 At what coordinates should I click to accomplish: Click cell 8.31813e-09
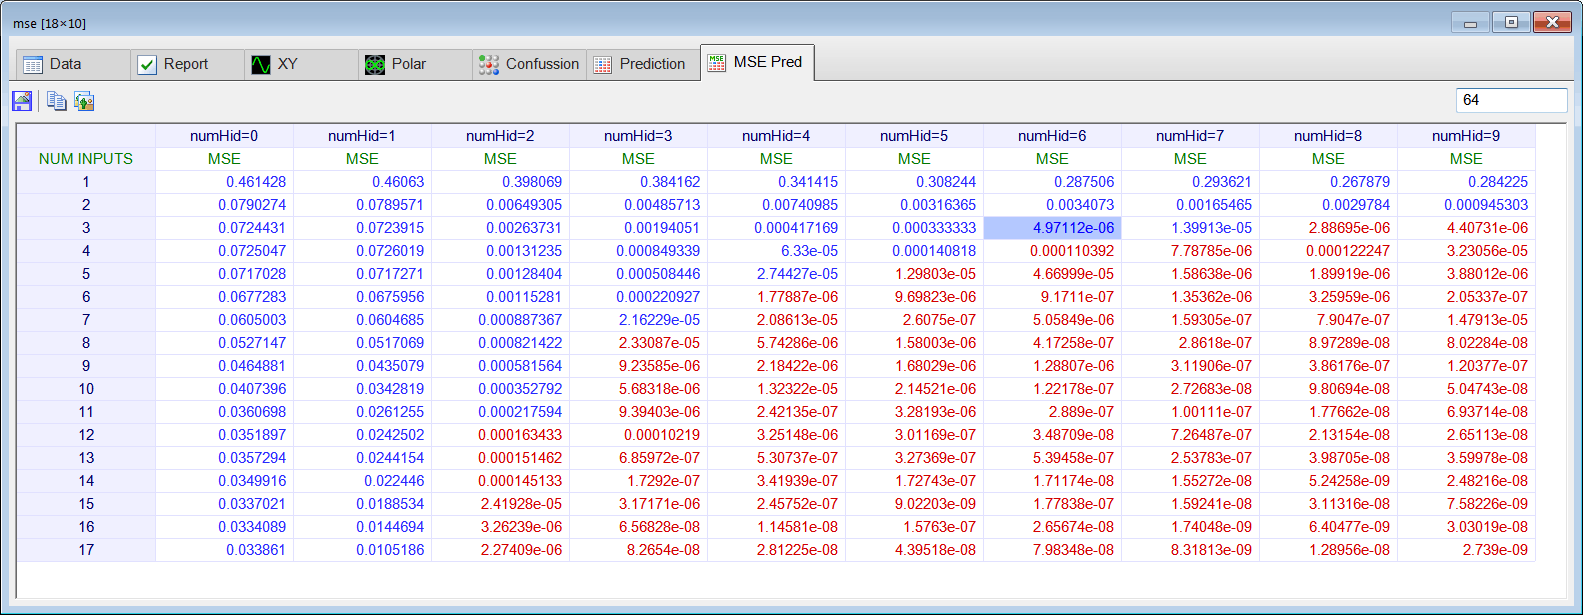point(1190,550)
